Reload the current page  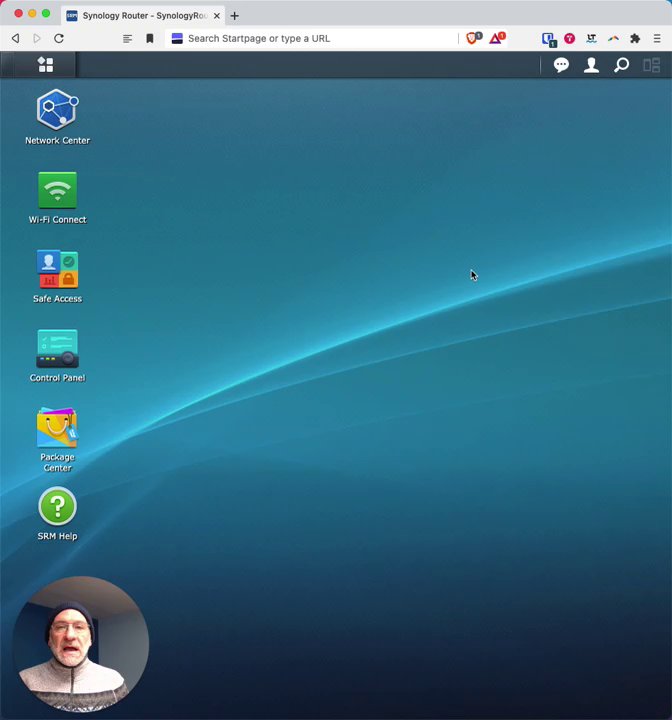(59, 39)
